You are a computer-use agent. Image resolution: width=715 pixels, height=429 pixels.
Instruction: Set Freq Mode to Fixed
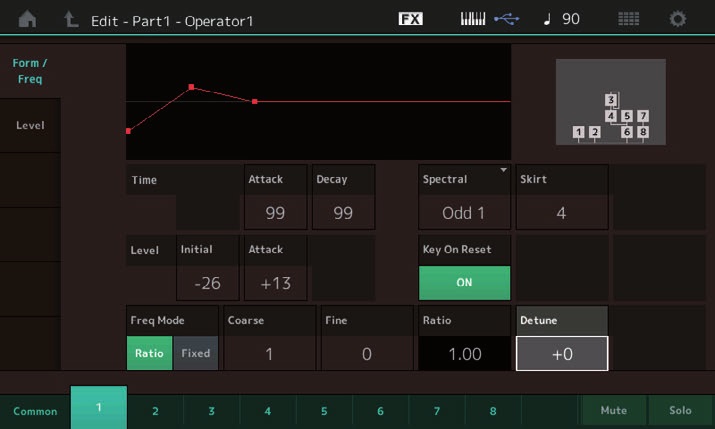pyautogui.click(x=196, y=353)
